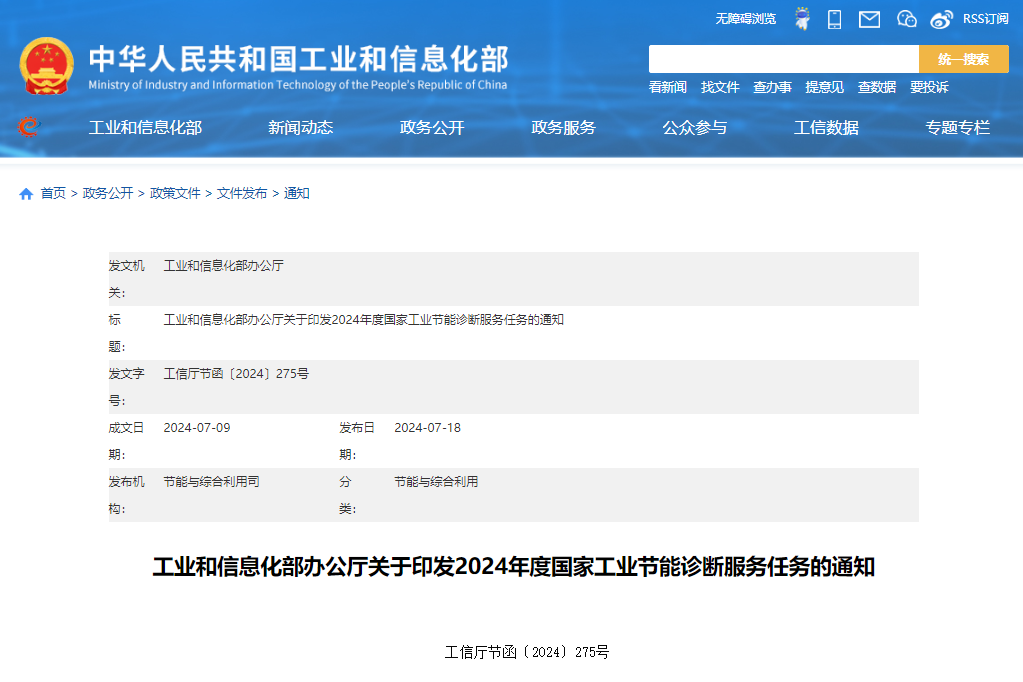Click the large bold article headline
1023x682 pixels.
[x=513, y=566]
